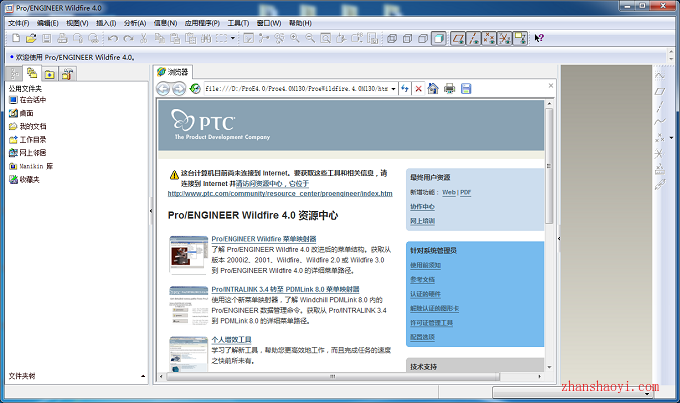This screenshot has height=403, width=680.
Task: Toggle datum planes display
Action: [x=458, y=38]
